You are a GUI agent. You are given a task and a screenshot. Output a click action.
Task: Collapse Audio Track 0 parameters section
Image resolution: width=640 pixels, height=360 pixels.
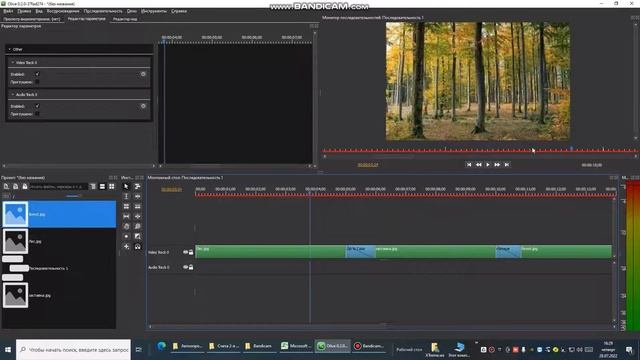pos(13,94)
